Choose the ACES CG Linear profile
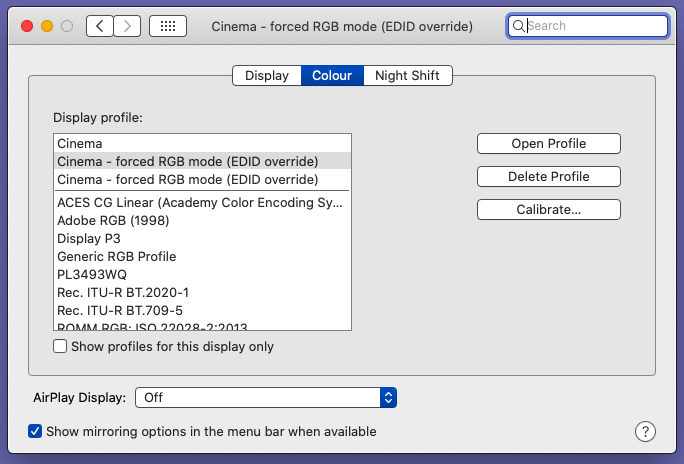This screenshot has width=684, height=464. tap(202, 202)
